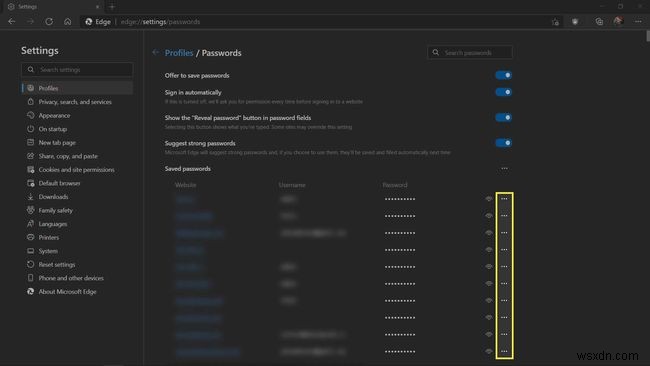Click the Username column header
This screenshot has height=366, width=650.
click(x=292, y=185)
